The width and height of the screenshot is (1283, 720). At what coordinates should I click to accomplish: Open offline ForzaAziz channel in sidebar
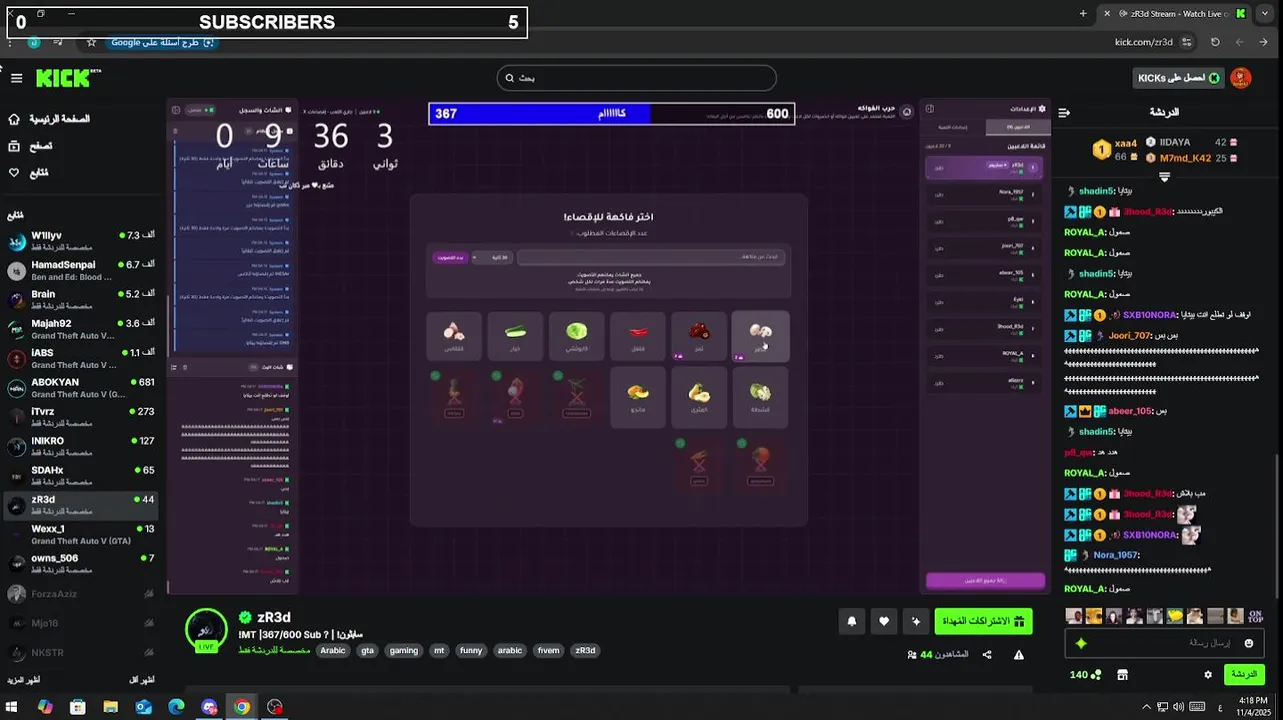80,593
